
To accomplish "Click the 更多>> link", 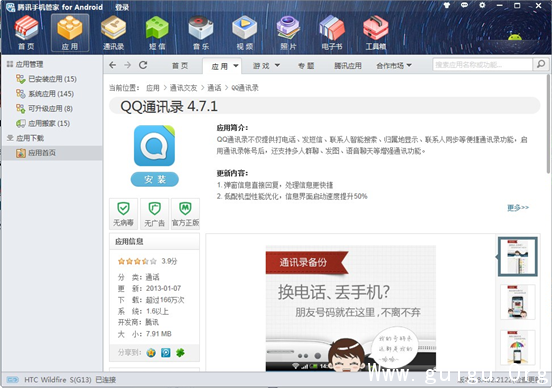I will pyautogui.click(x=518, y=207).
